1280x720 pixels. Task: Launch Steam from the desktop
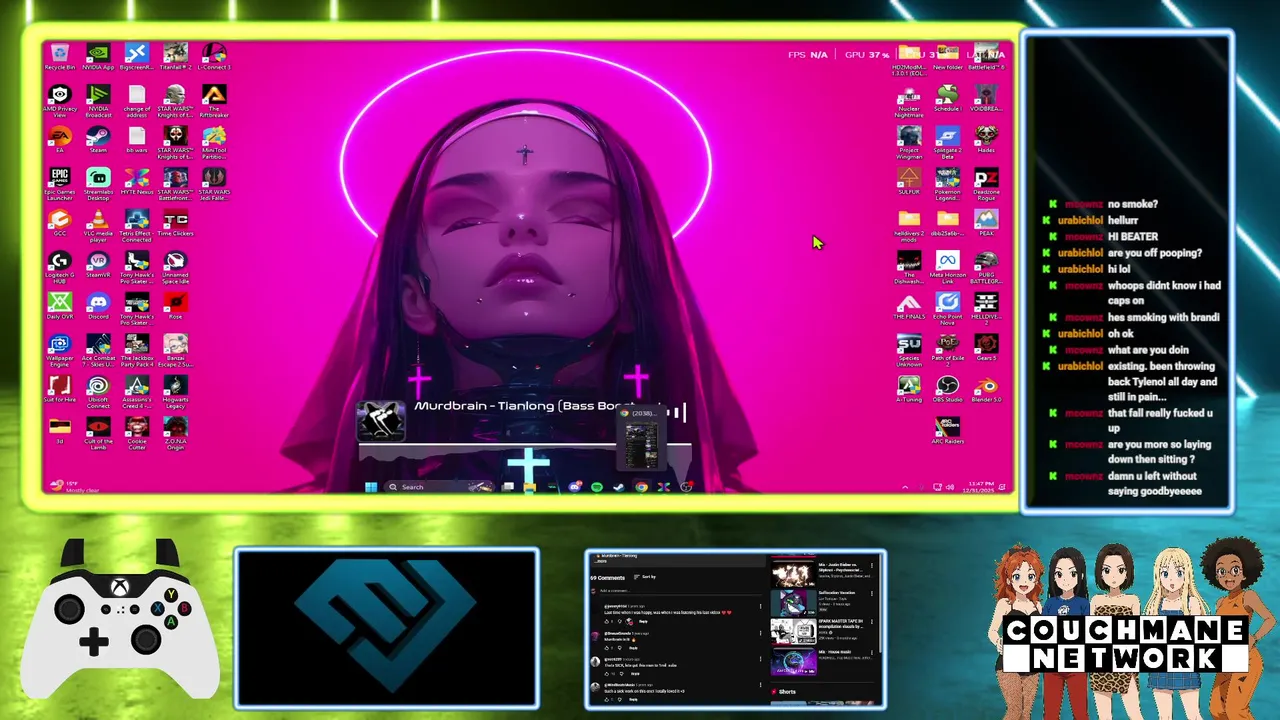pos(98,139)
